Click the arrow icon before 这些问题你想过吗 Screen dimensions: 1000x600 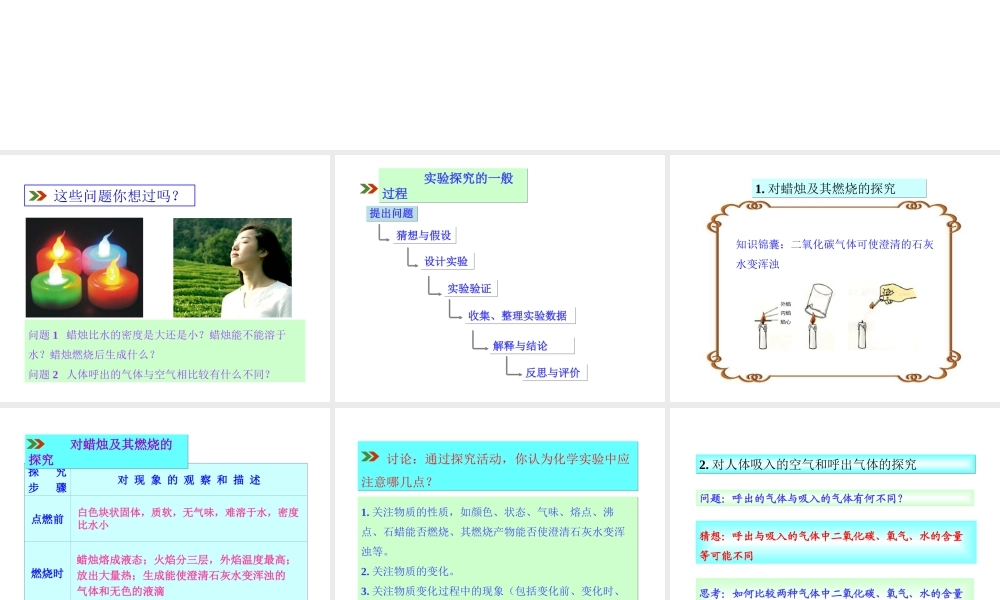point(38,196)
